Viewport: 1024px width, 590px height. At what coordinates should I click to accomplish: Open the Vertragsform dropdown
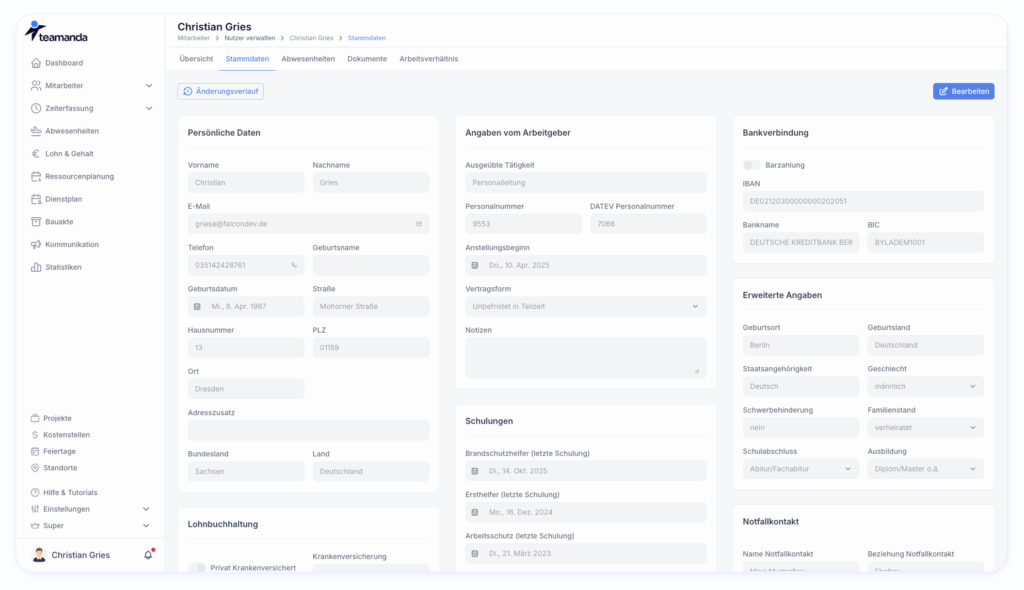click(x=585, y=306)
